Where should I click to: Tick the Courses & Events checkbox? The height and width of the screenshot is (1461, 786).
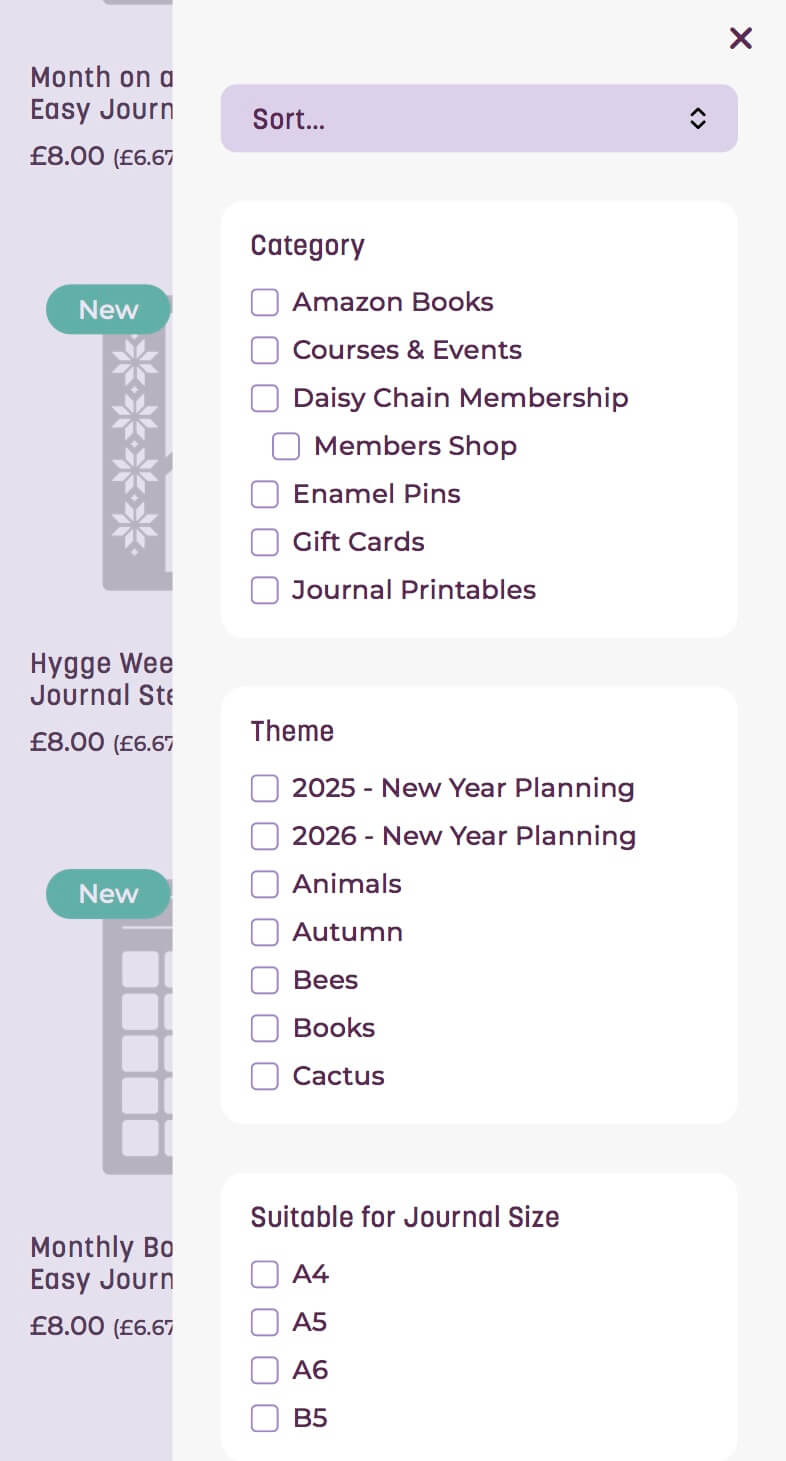pyautogui.click(x=265, y=350)
